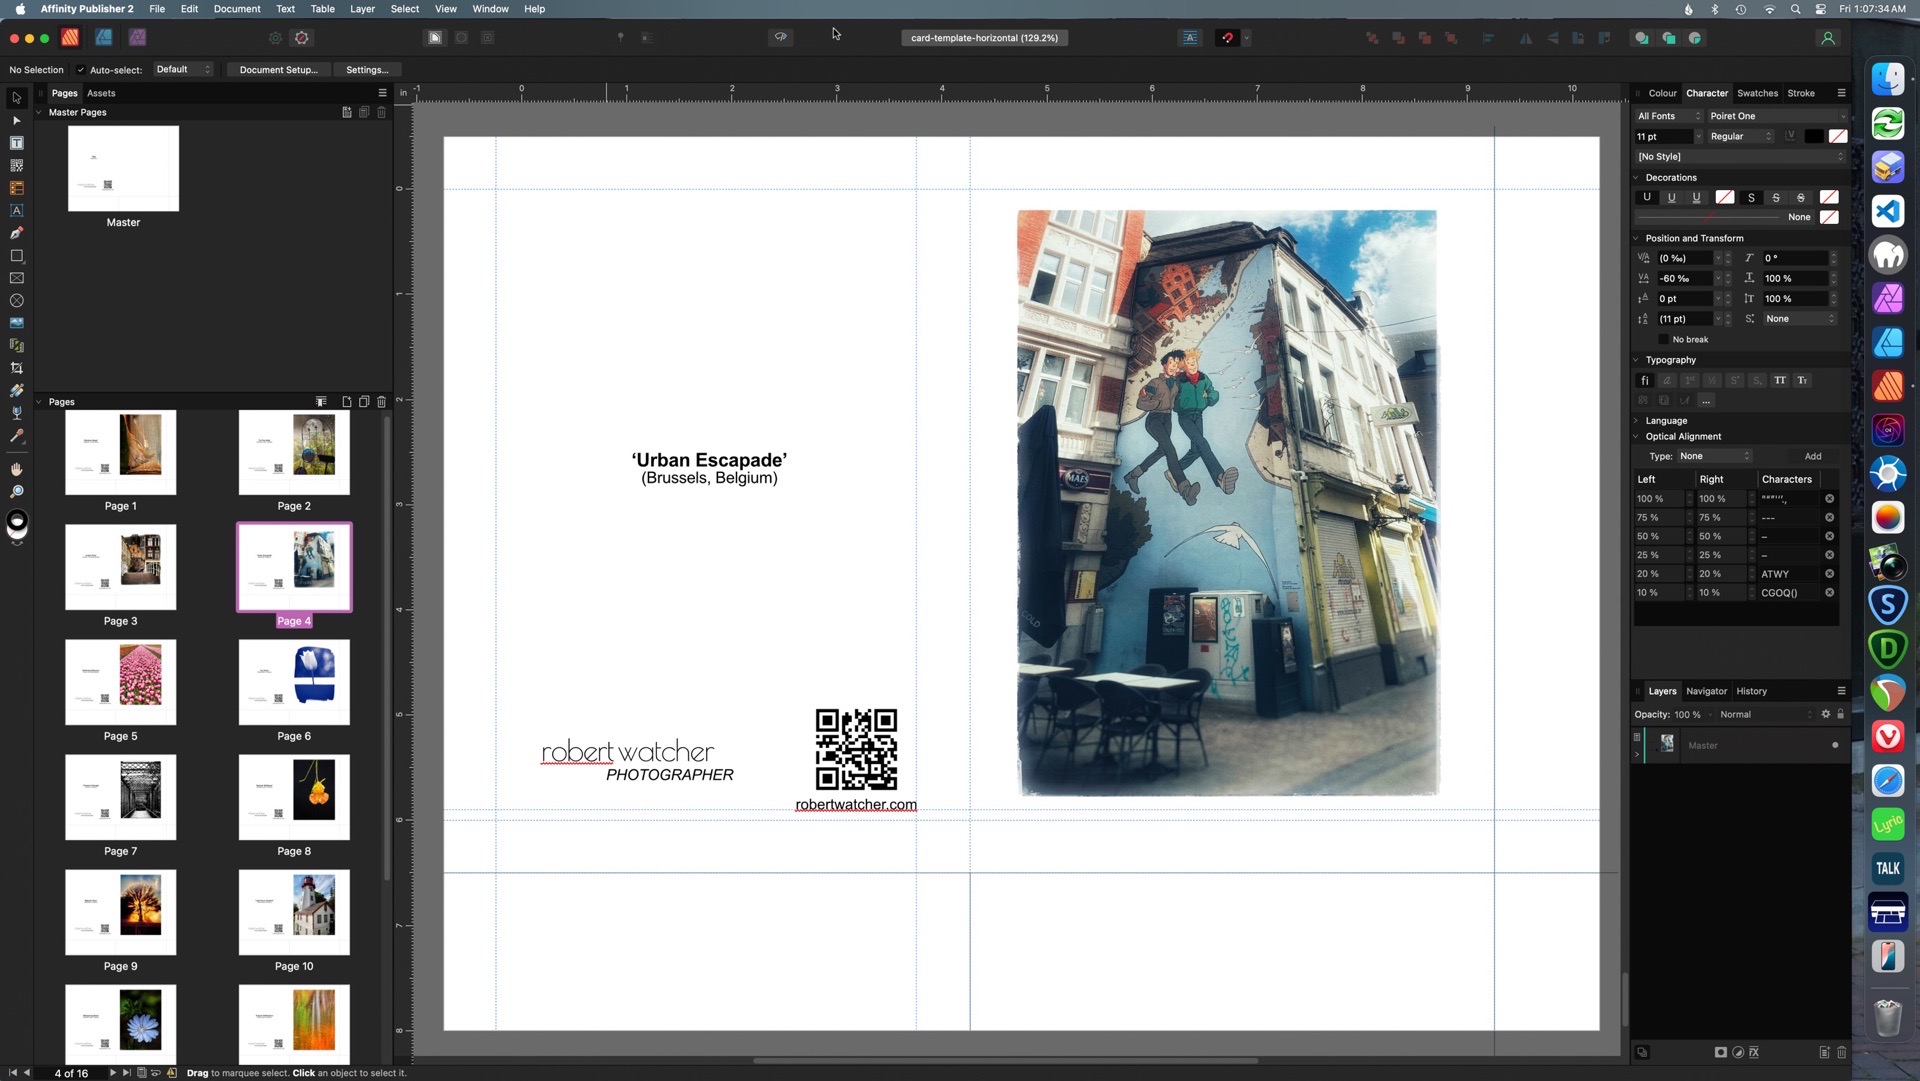Toggle the Auto-select checkbox
1920x1081 pixels.
tap(81, 70)
